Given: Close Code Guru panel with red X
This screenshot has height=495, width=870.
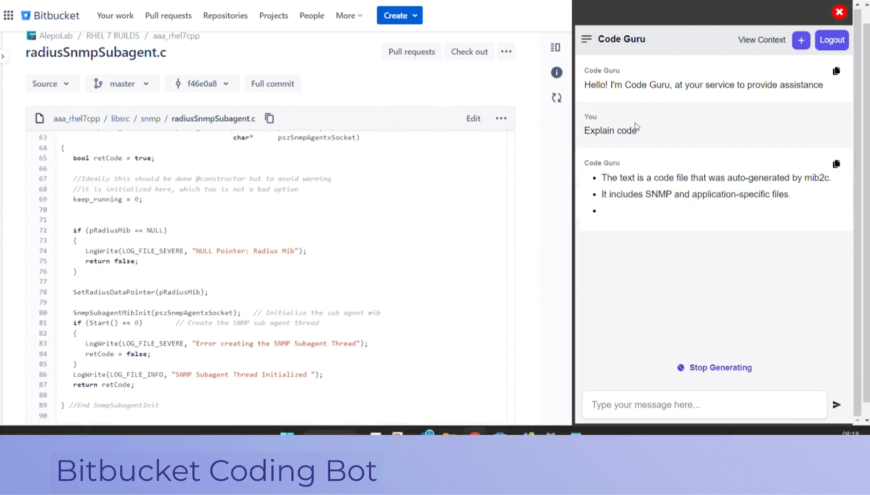Looking at the screenshot, I should click(839, 12).
